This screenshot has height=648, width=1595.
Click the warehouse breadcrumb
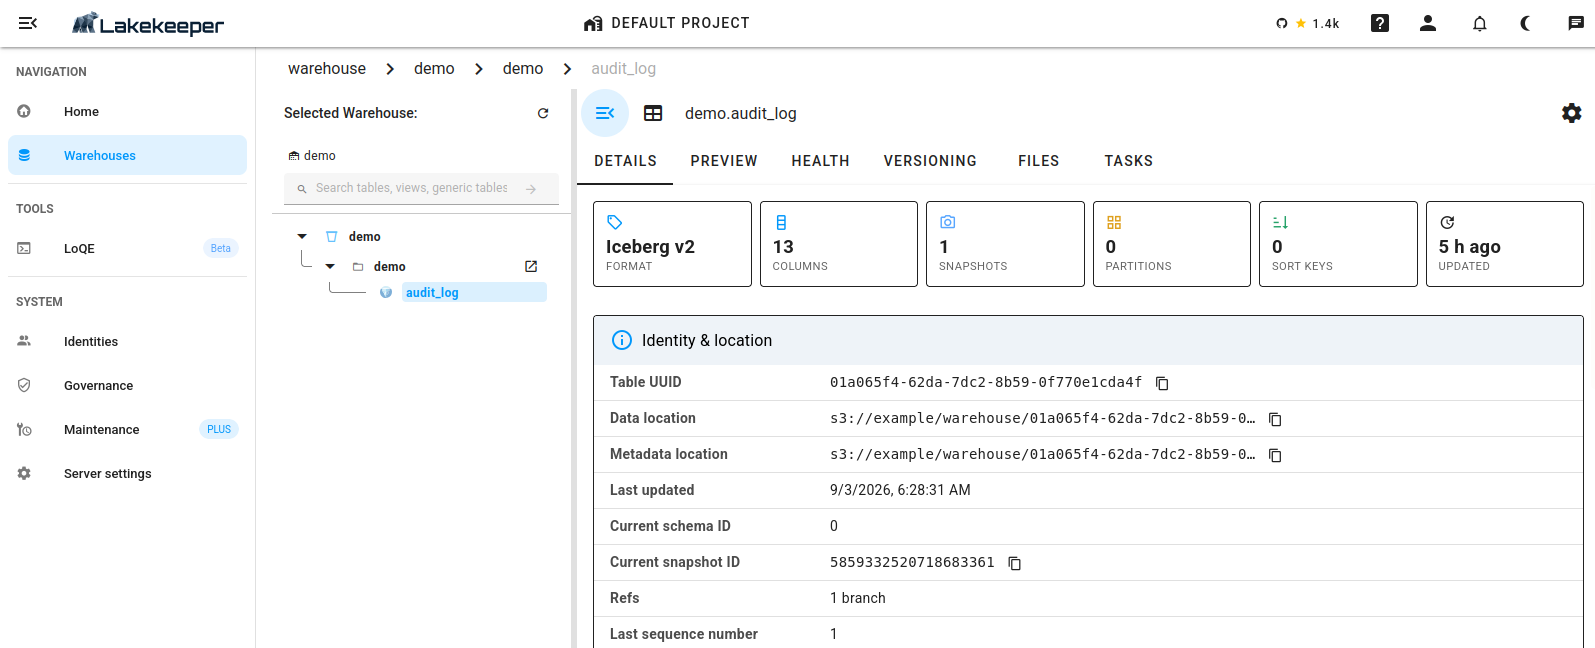point(327,68)
